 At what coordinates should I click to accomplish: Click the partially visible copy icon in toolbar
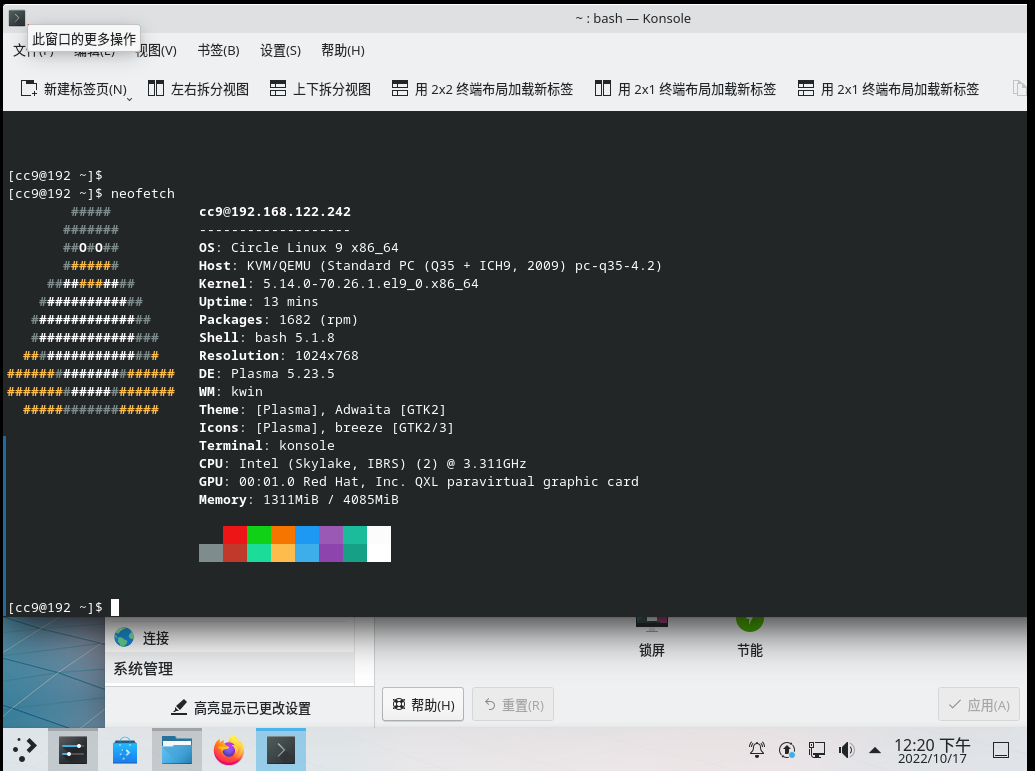[x=1019, y=88]
